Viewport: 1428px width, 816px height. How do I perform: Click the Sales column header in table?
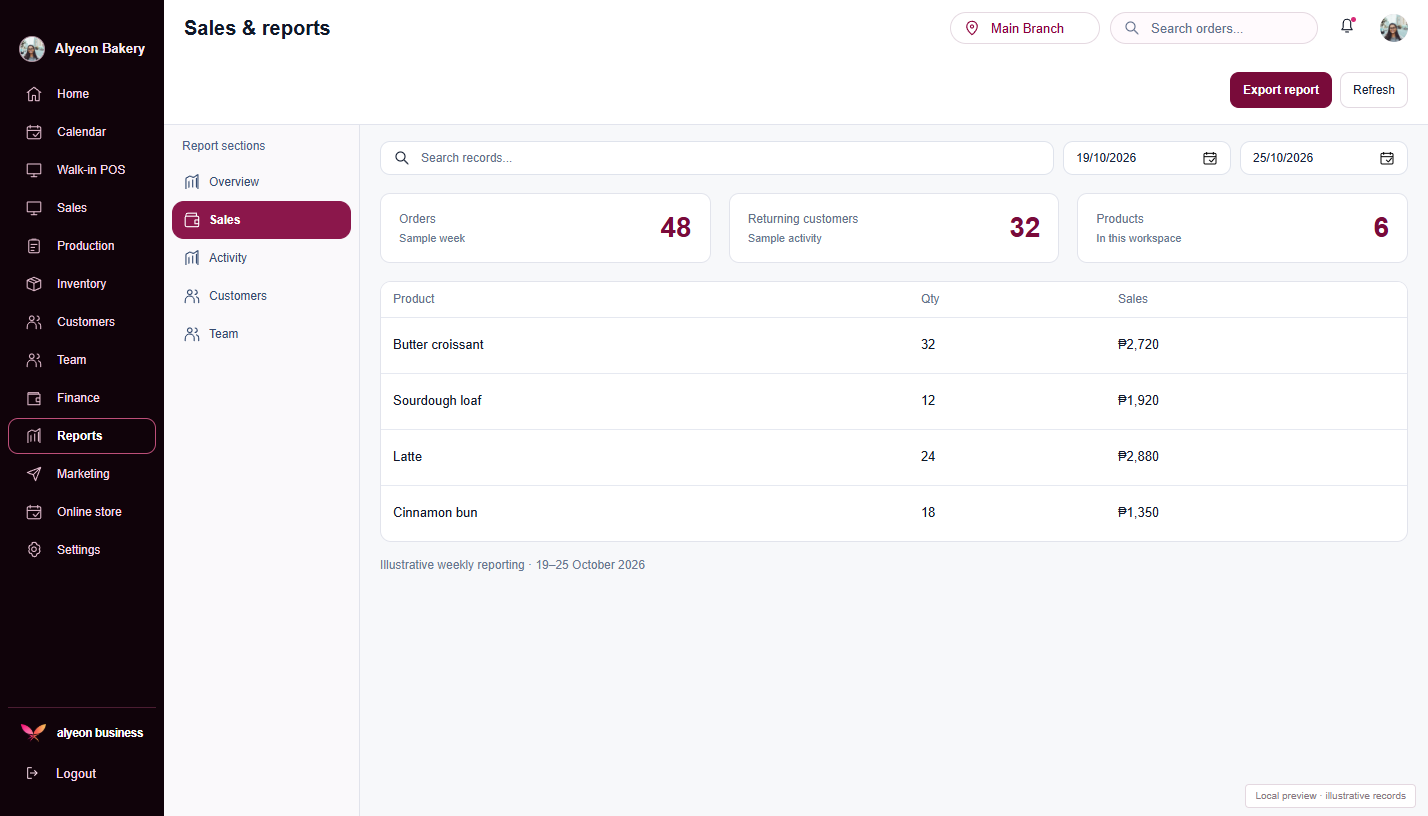tap(1133, 299)
